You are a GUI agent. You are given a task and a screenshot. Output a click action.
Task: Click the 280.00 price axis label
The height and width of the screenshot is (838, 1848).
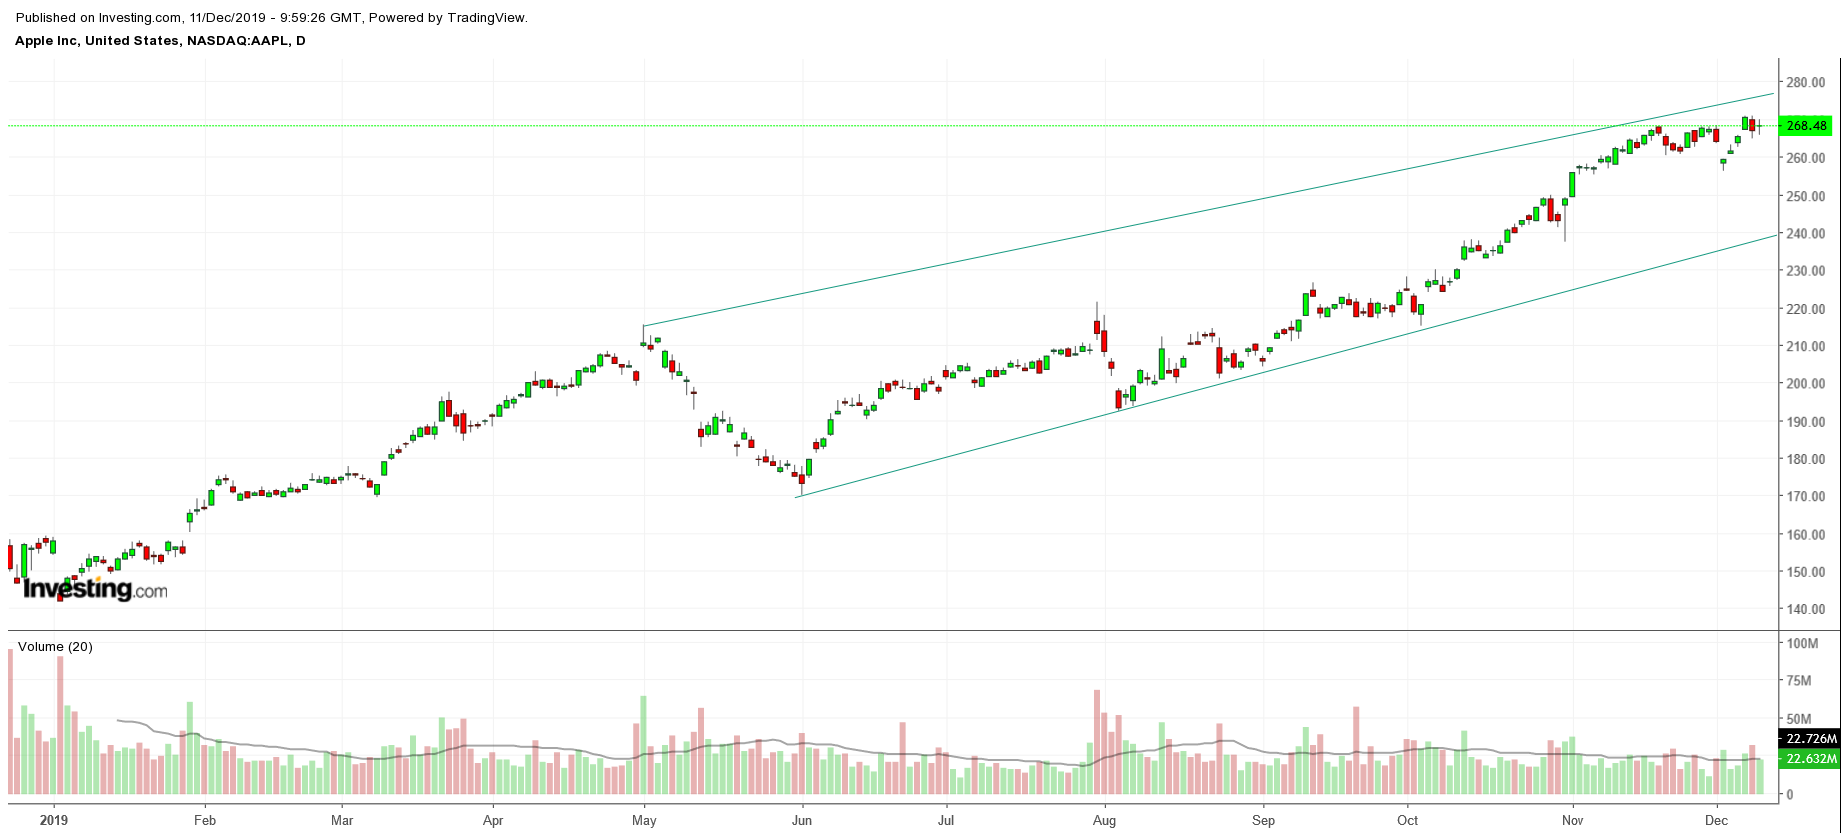1806,83
